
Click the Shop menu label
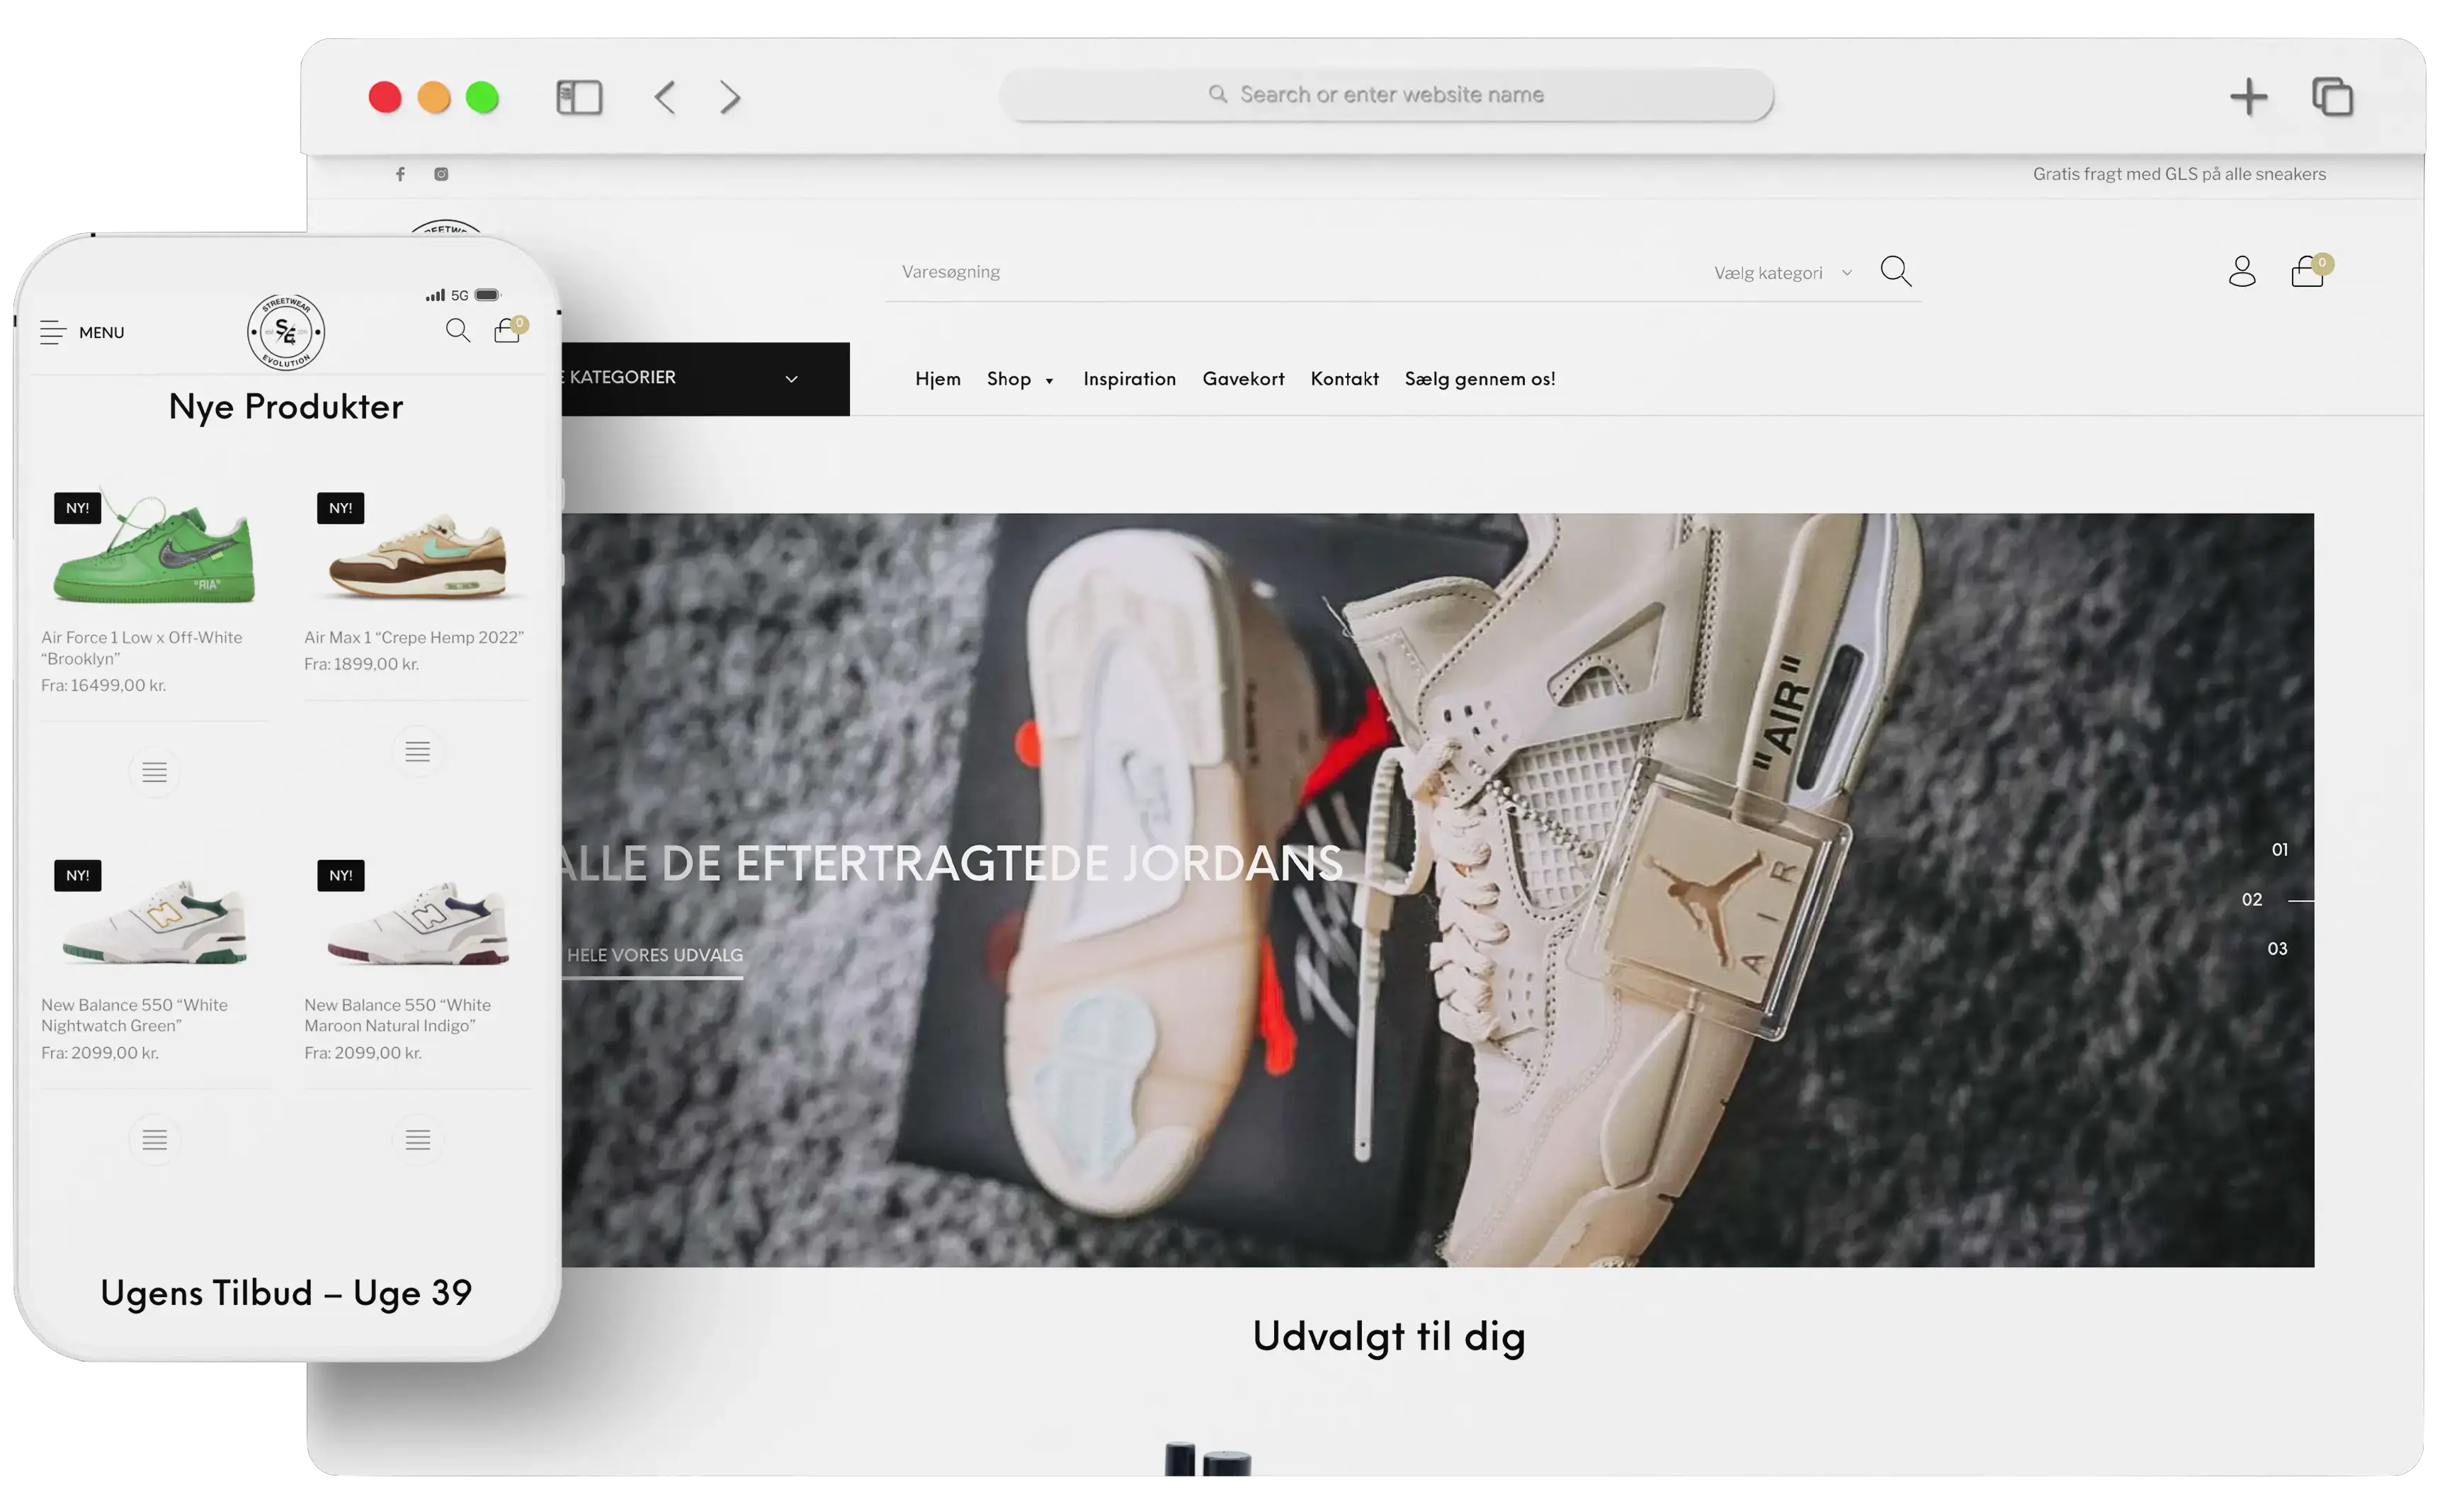click(x=1010, y=380)
